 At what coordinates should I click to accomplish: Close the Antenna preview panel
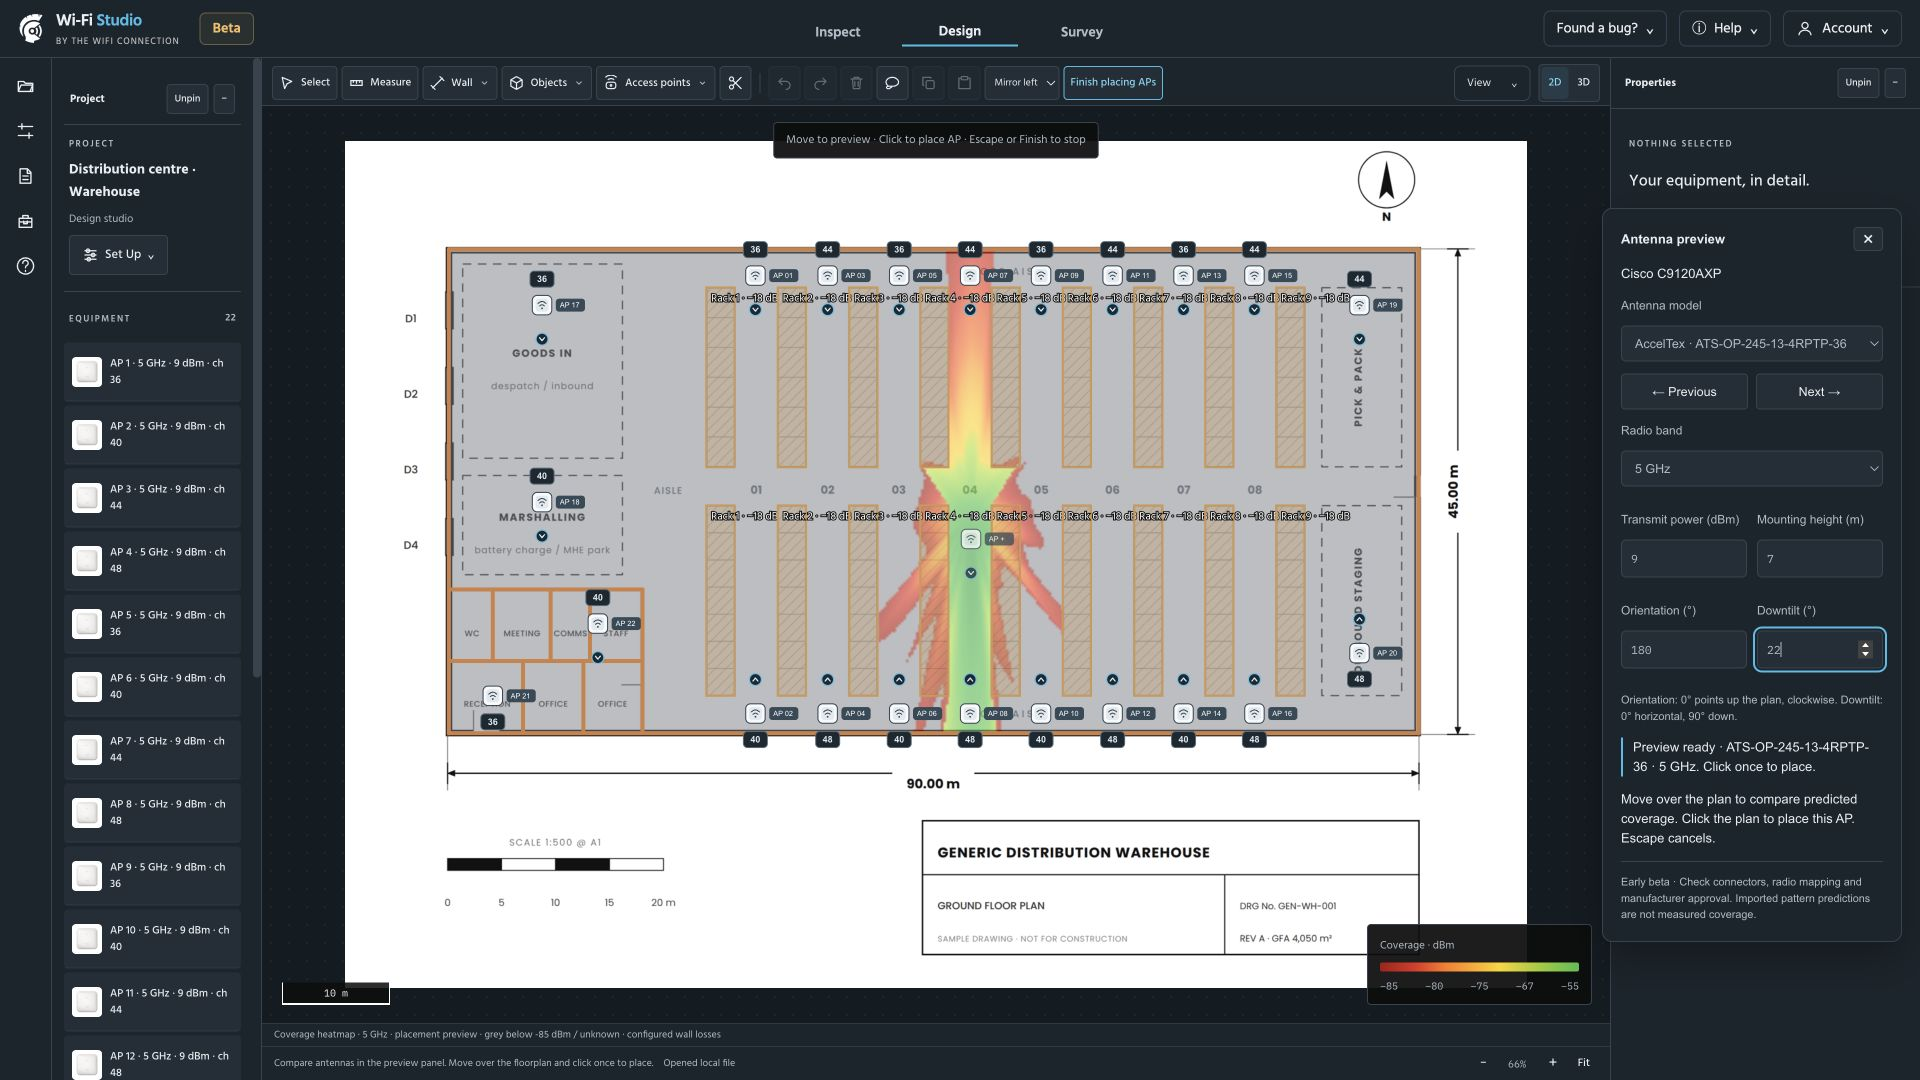pyautogui.click(x=1867, y=239)
